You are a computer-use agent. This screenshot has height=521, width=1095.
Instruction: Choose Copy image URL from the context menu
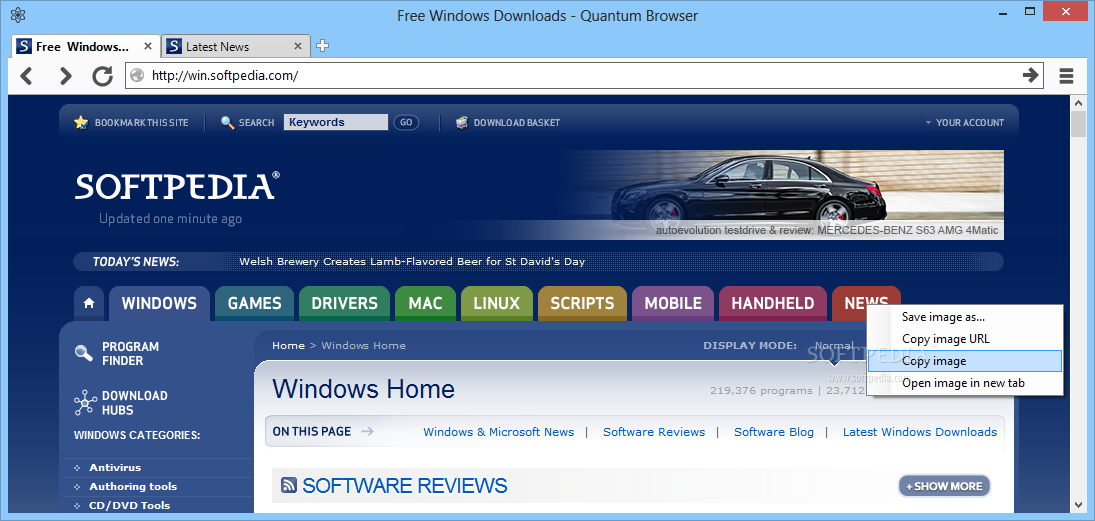[x=965, y=339]
